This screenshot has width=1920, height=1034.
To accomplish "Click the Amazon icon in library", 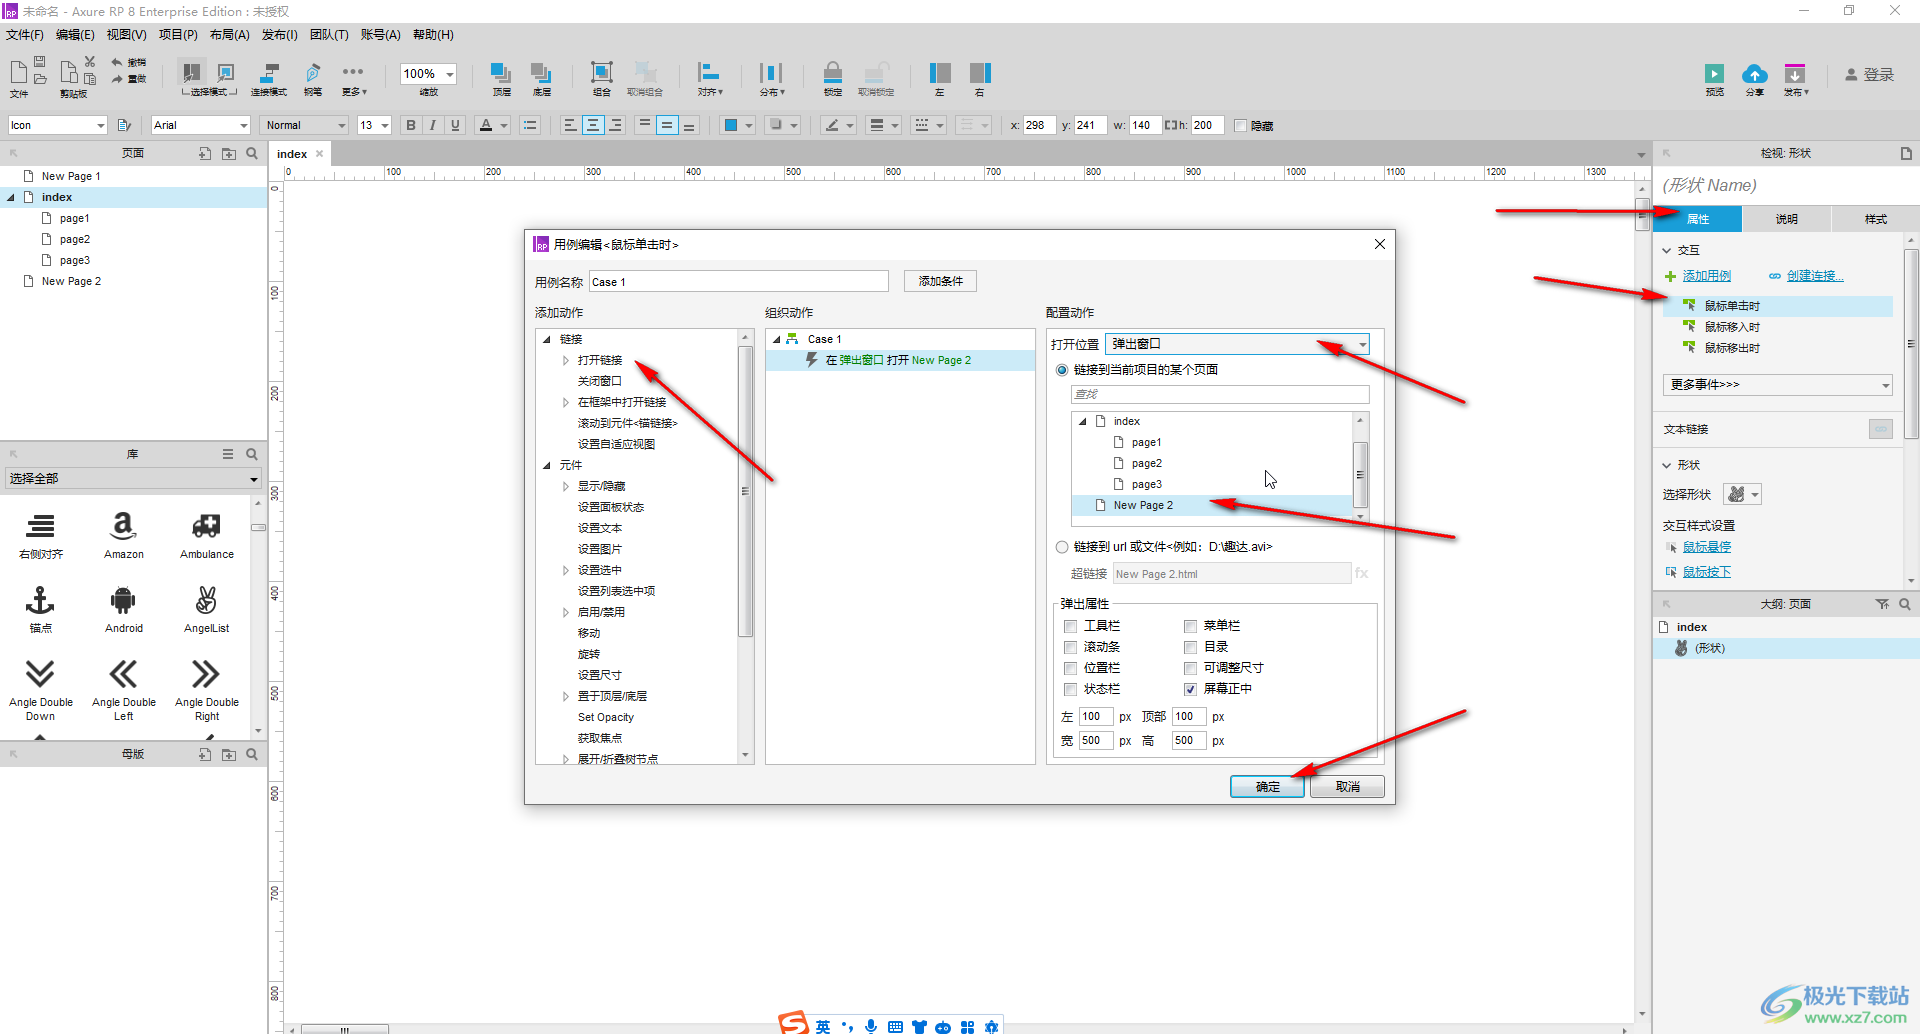I will tap(123, 525).
